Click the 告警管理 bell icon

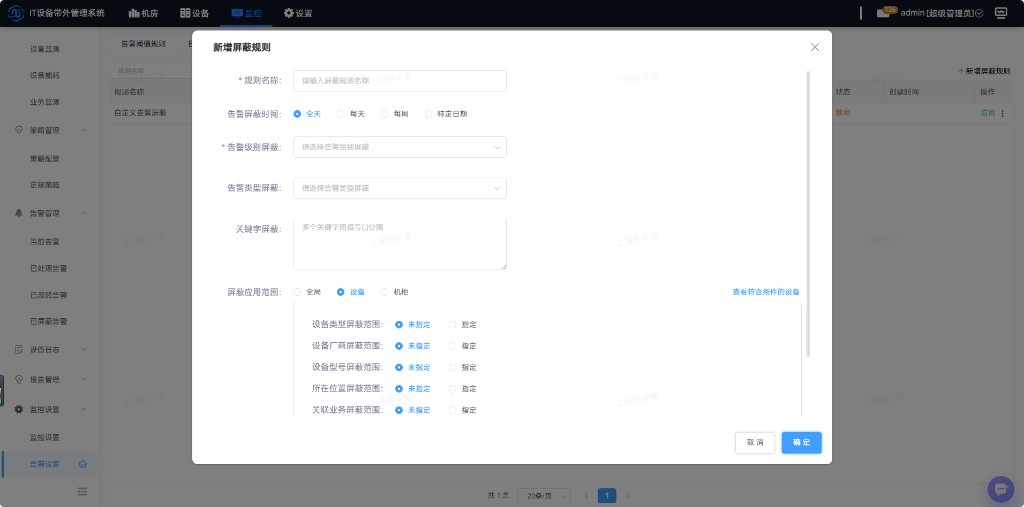(x=18, y=213)
